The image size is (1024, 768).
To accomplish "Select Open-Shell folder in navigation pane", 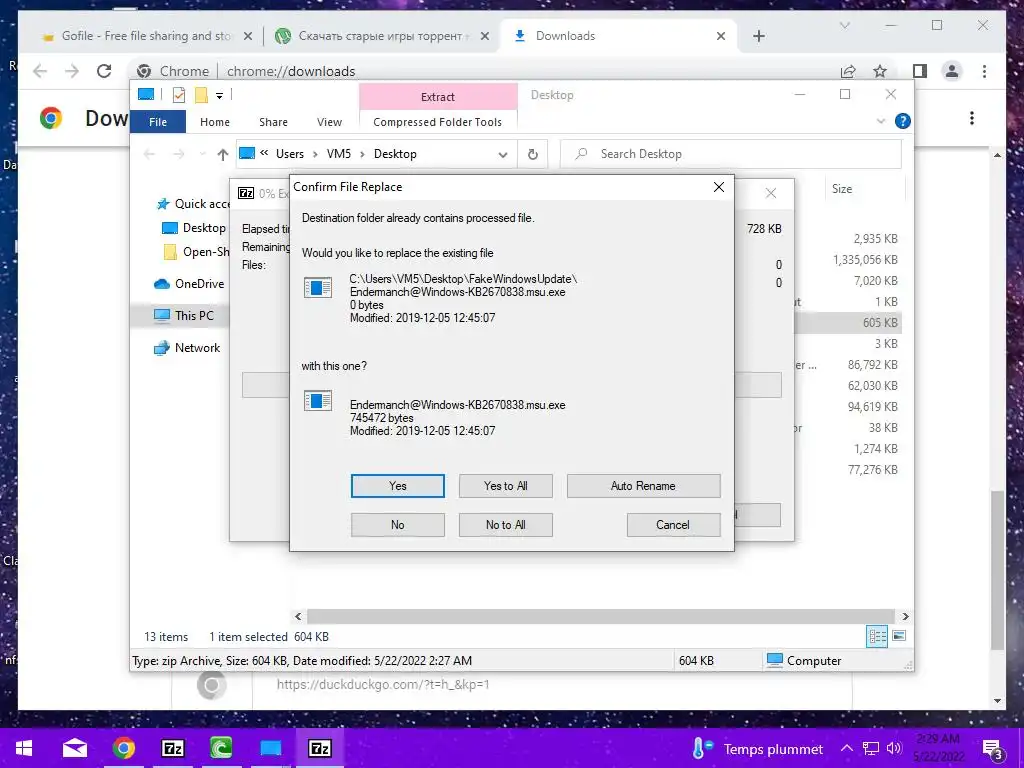I will pyautogui.click(x=197, y=252).
